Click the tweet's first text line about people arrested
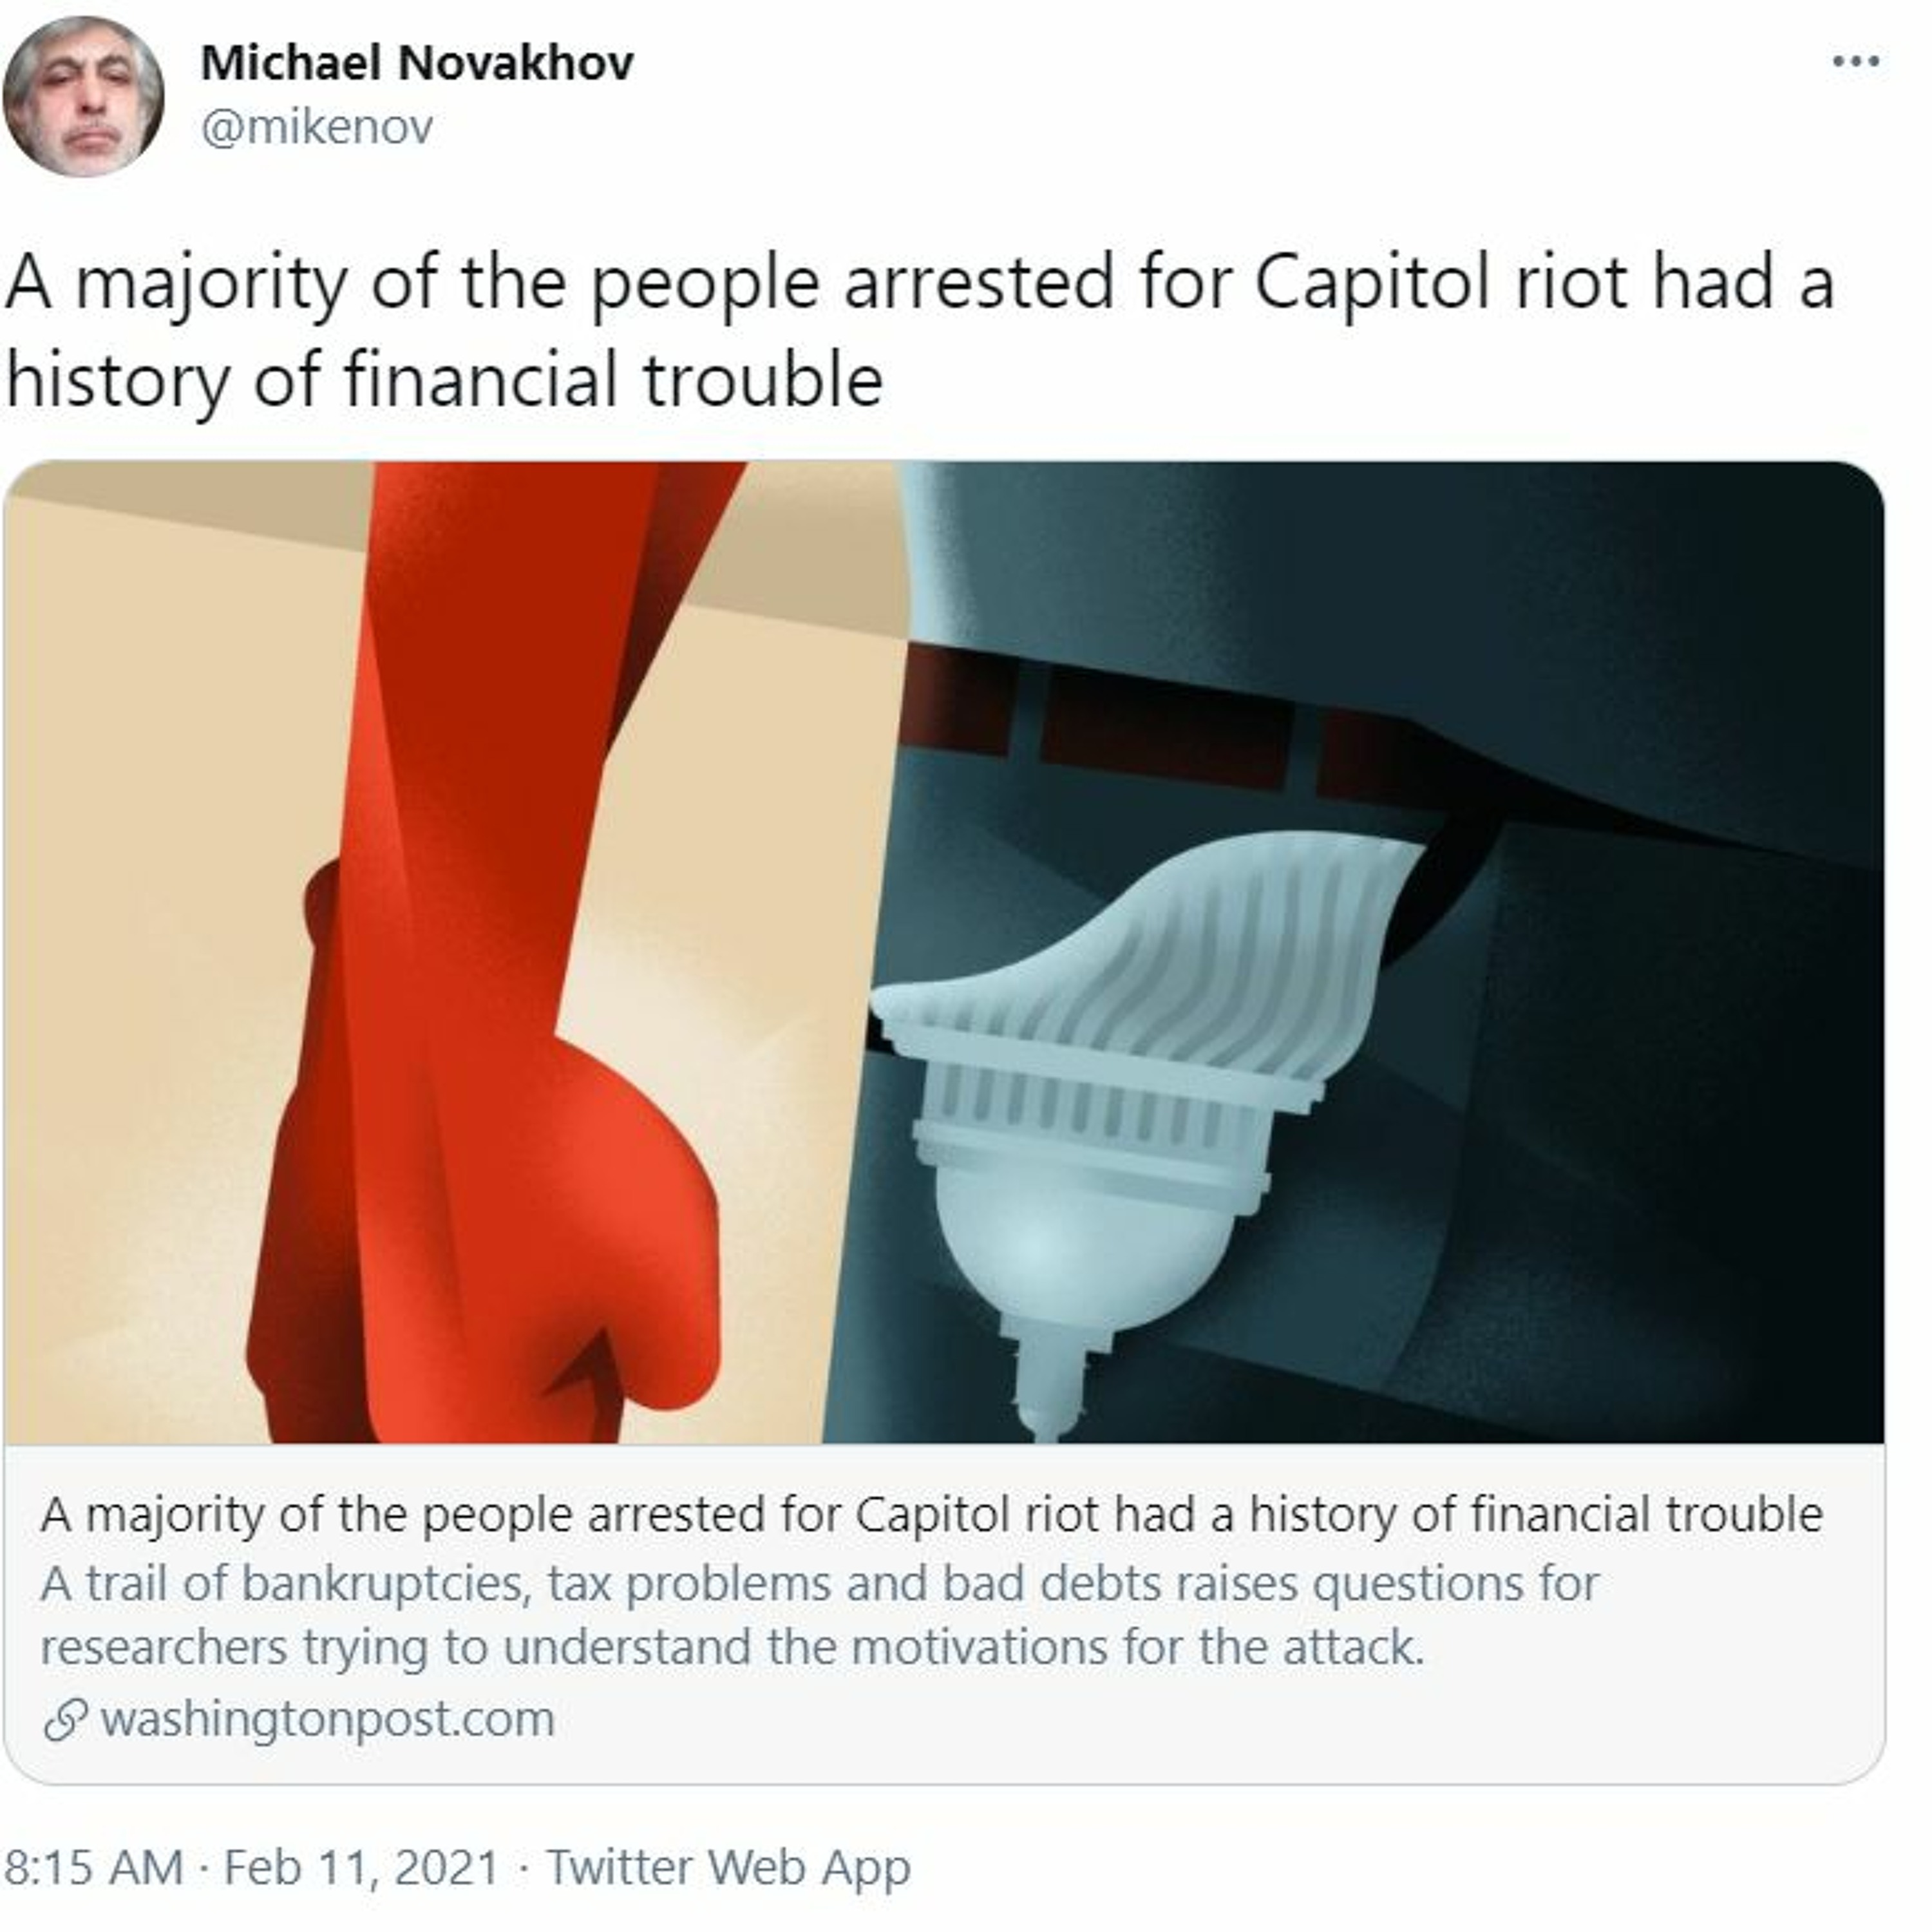The image size is (1932, 1932). (920, 284)
